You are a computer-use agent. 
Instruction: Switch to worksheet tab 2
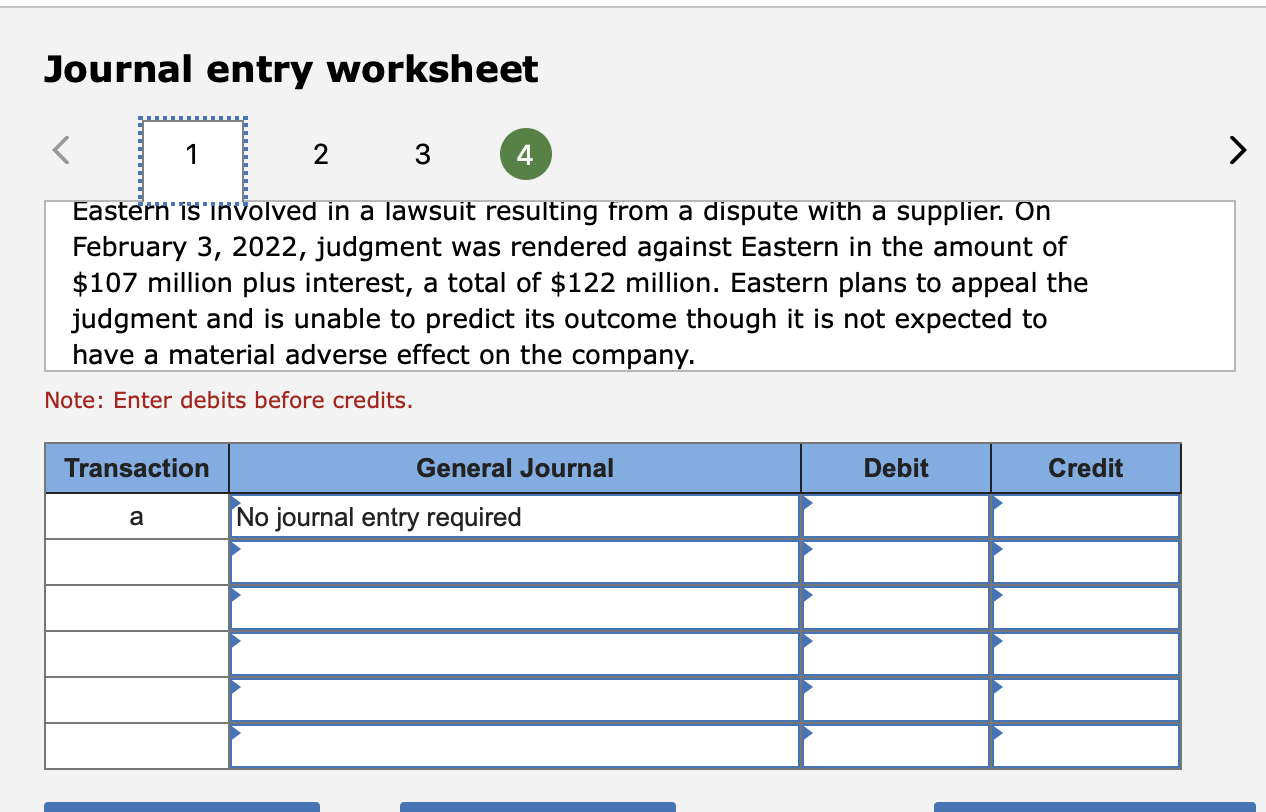[320, 155]
